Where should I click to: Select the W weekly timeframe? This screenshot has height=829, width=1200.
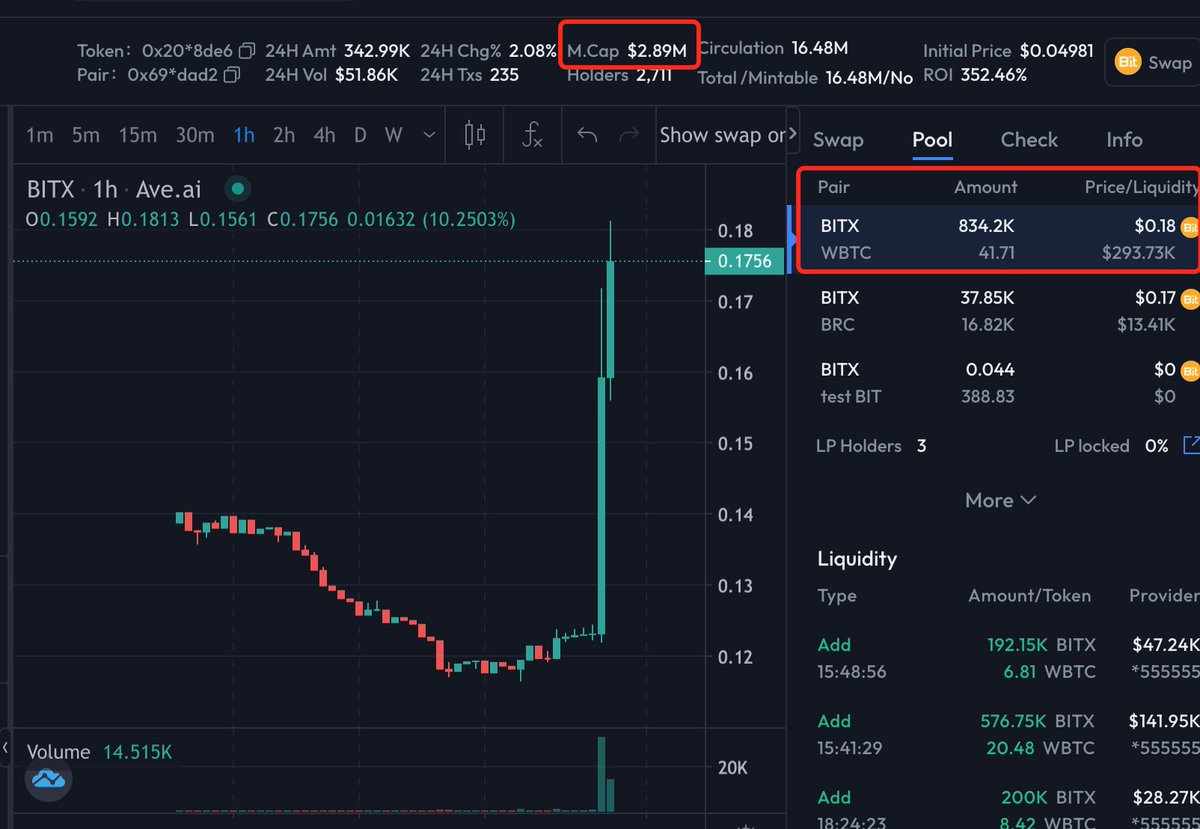tap(394, 135)
